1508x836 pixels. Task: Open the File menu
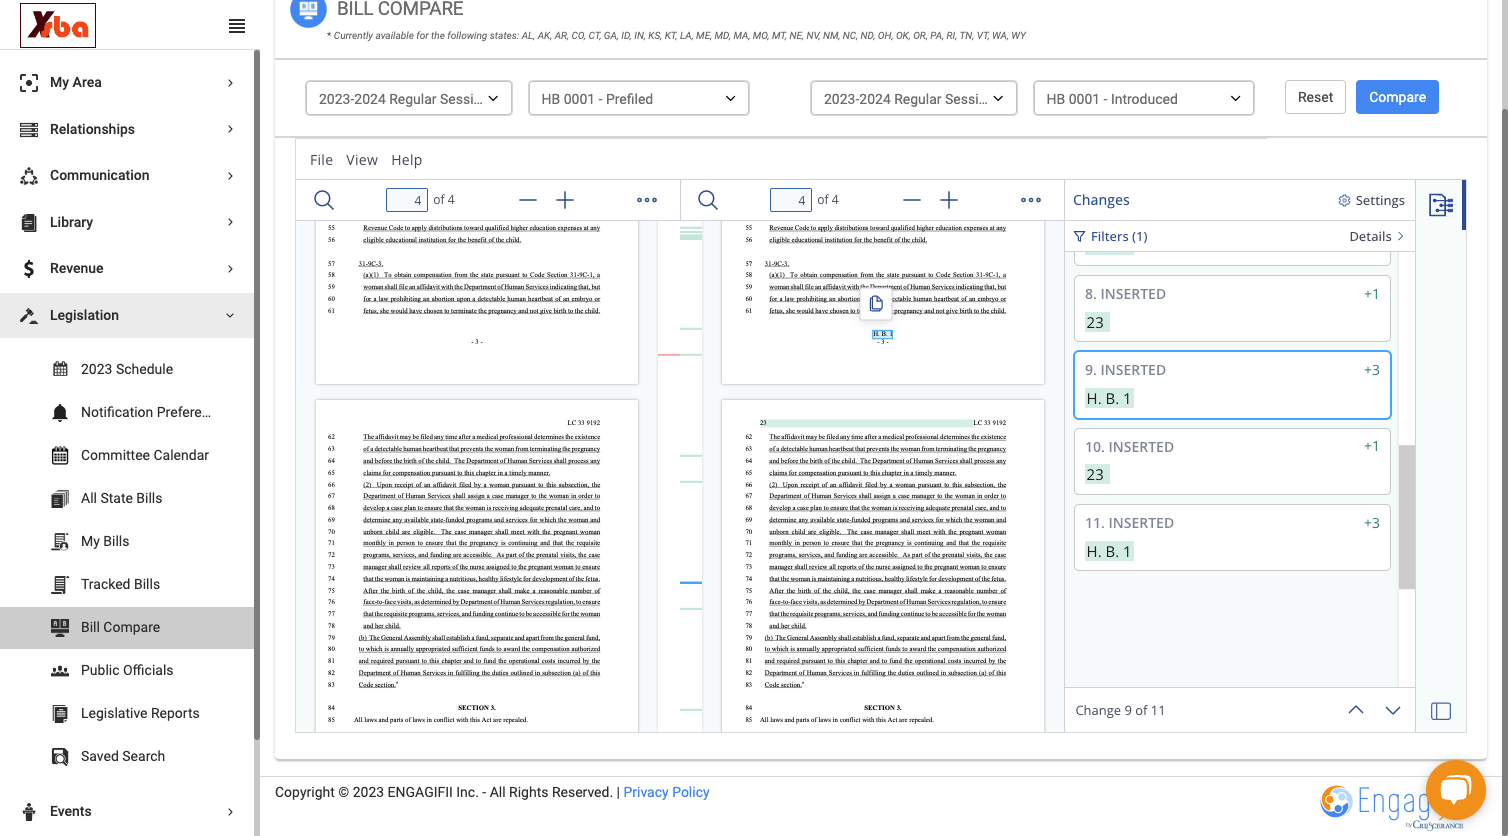point(321,160)
